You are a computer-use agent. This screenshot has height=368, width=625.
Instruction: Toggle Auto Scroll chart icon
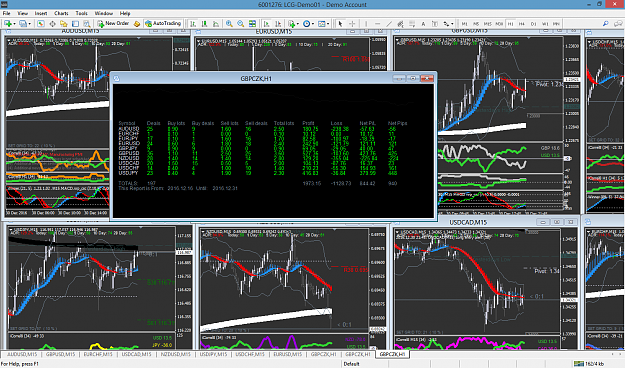click(x=266, y=24)
